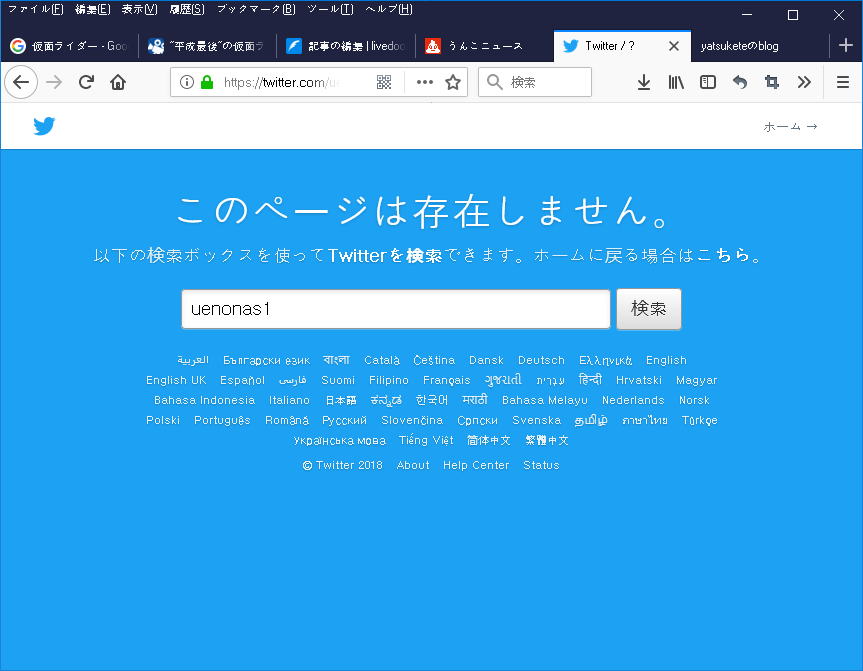Select Português language link
Image resolution: width=863 pixels, height=671 pixels.
222,420
